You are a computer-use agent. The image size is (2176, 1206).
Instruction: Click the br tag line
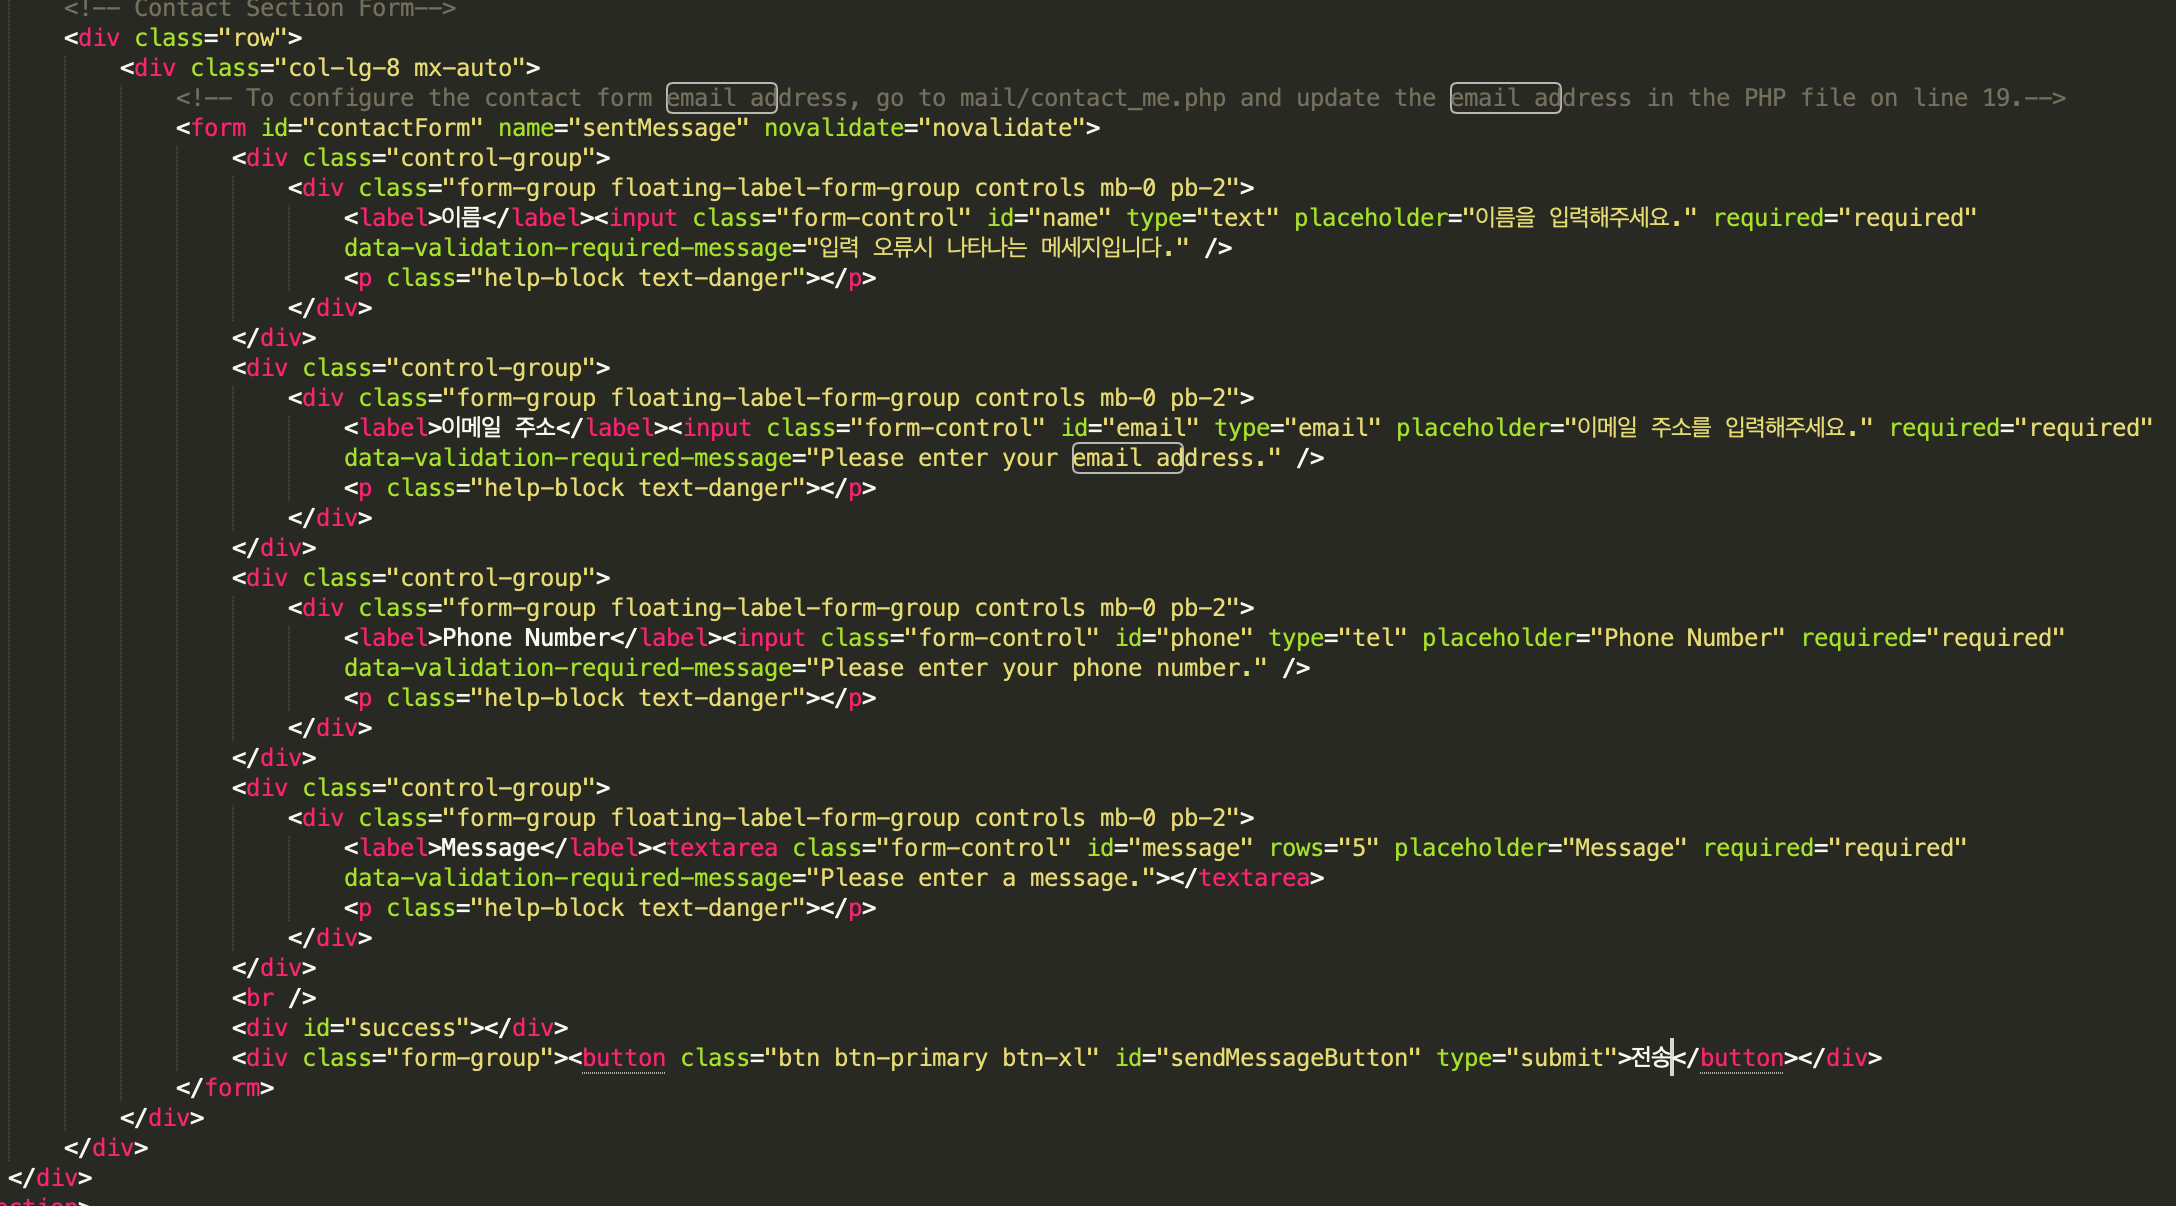click(273, 998)
